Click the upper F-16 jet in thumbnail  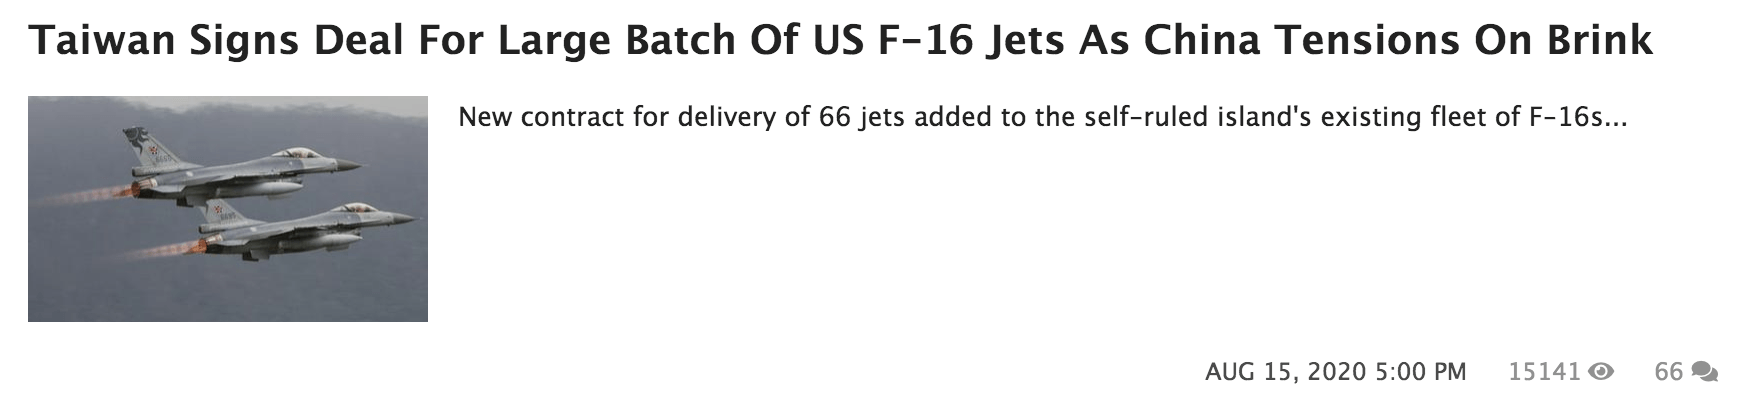[250, 168]
